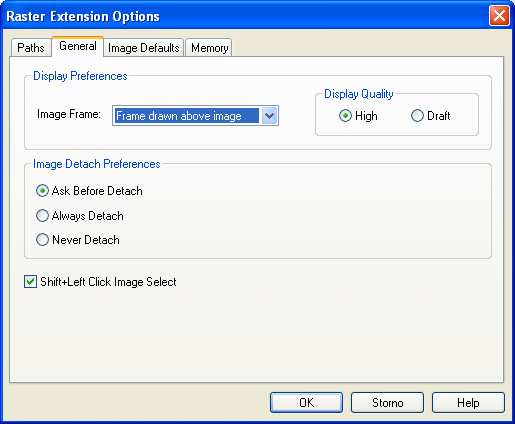Image resolution: width=515 pixels, height=424 pixels.
Task: Open Help for this dialog
Action: point(468,403)
